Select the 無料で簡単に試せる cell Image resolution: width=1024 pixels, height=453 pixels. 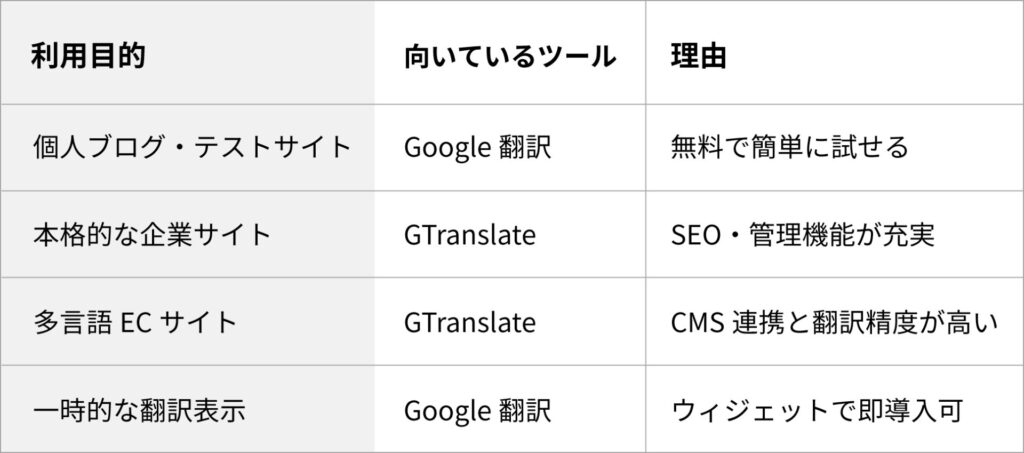[x=789, y=147]
